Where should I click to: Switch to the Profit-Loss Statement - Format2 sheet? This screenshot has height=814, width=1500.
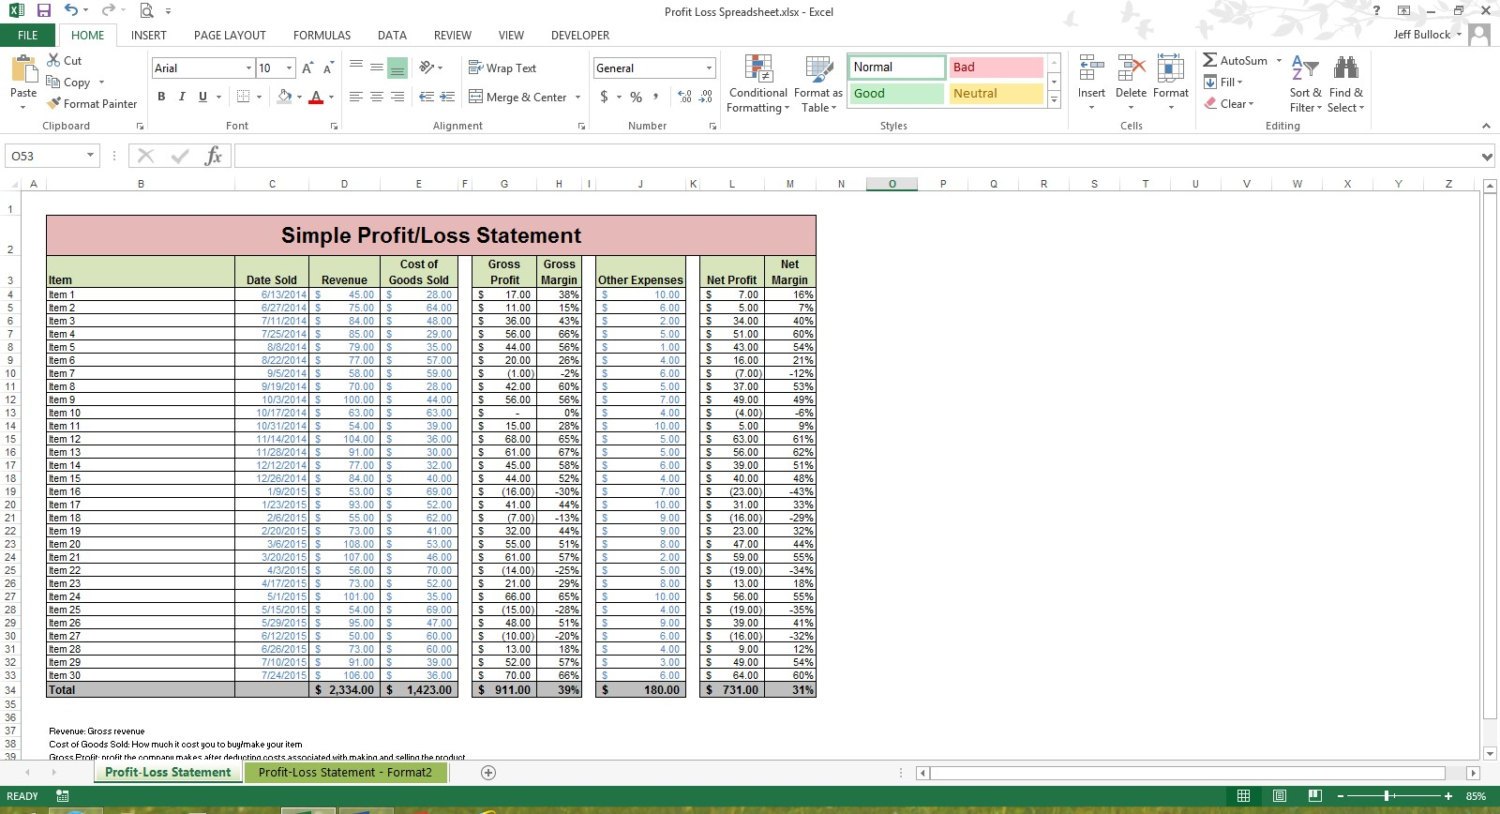(x=345, y=772)
